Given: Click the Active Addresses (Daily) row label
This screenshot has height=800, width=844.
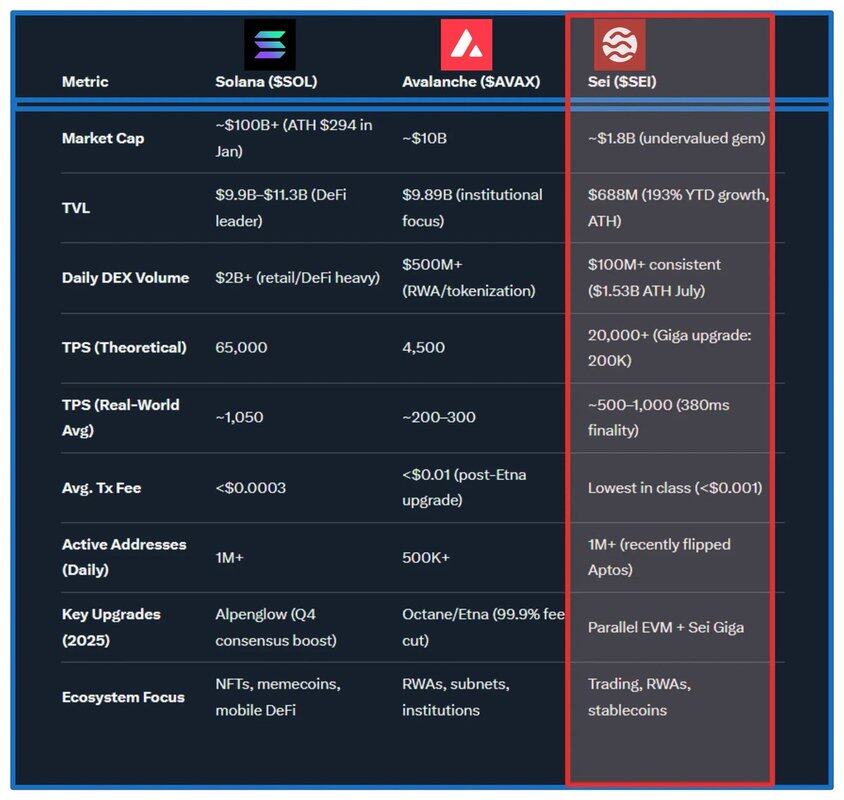Looking at the screenshot, I should tap(124, 557).
